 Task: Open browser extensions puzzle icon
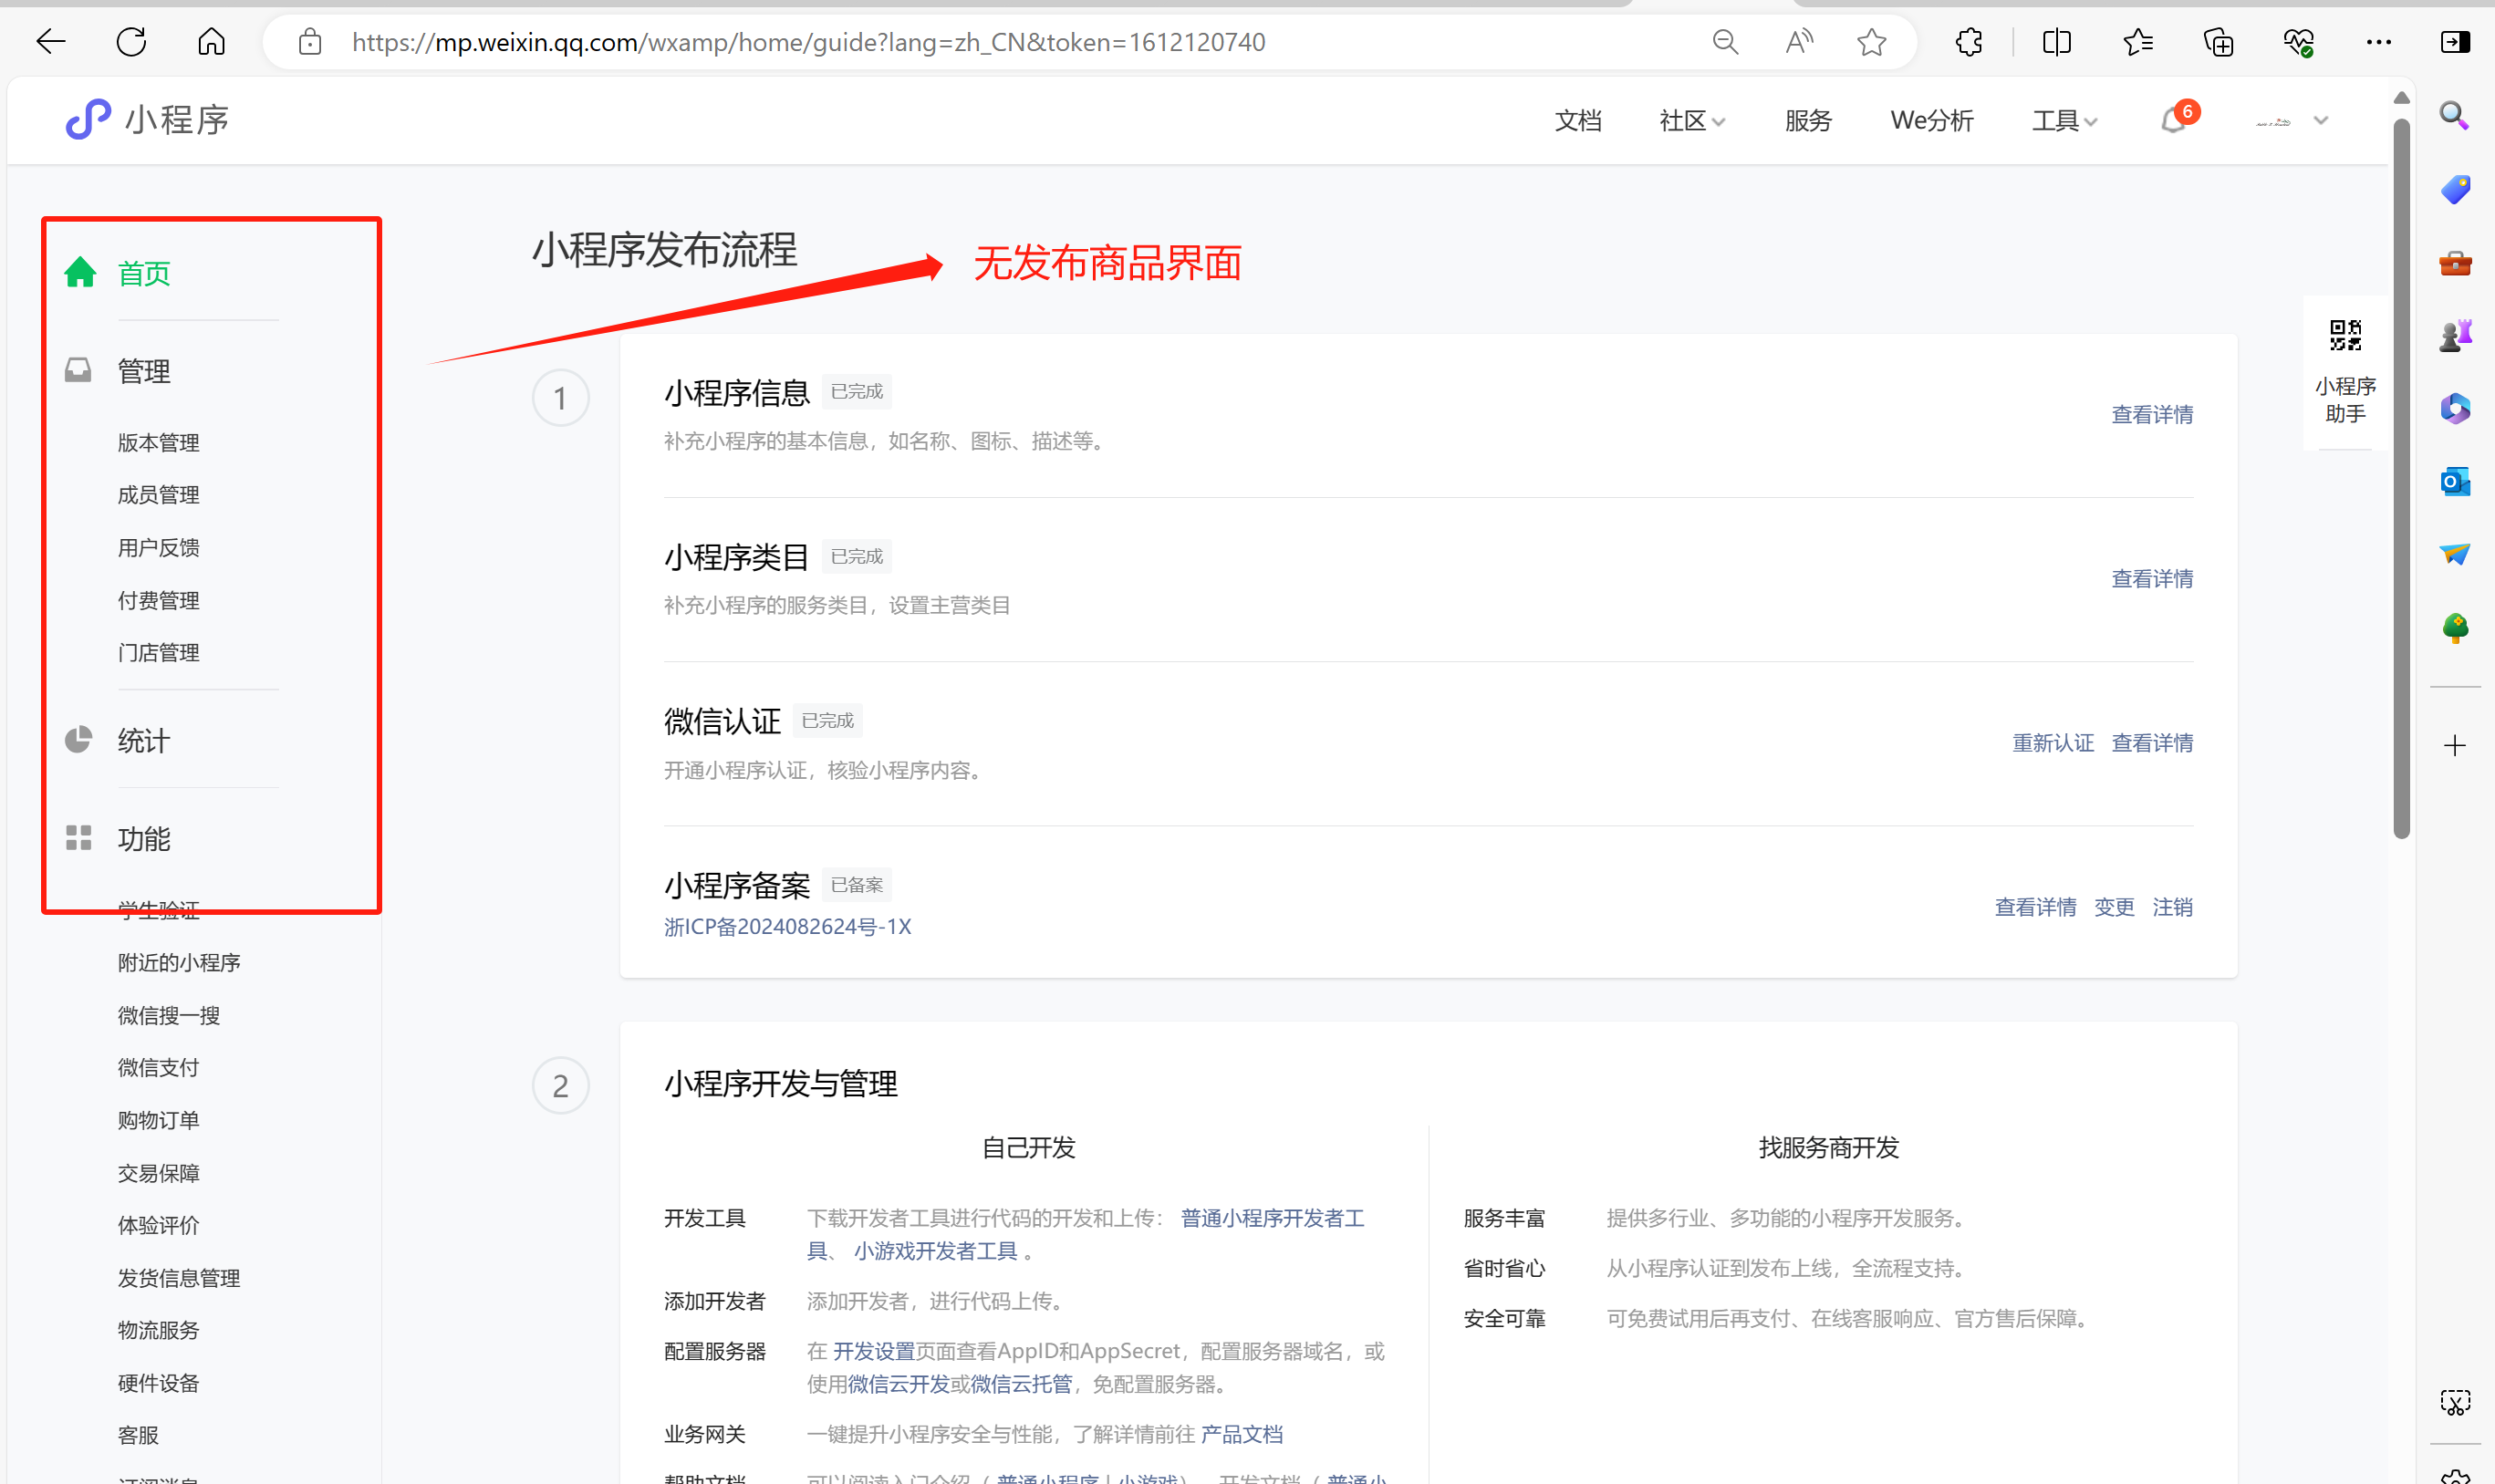(x=1969, y=42)
